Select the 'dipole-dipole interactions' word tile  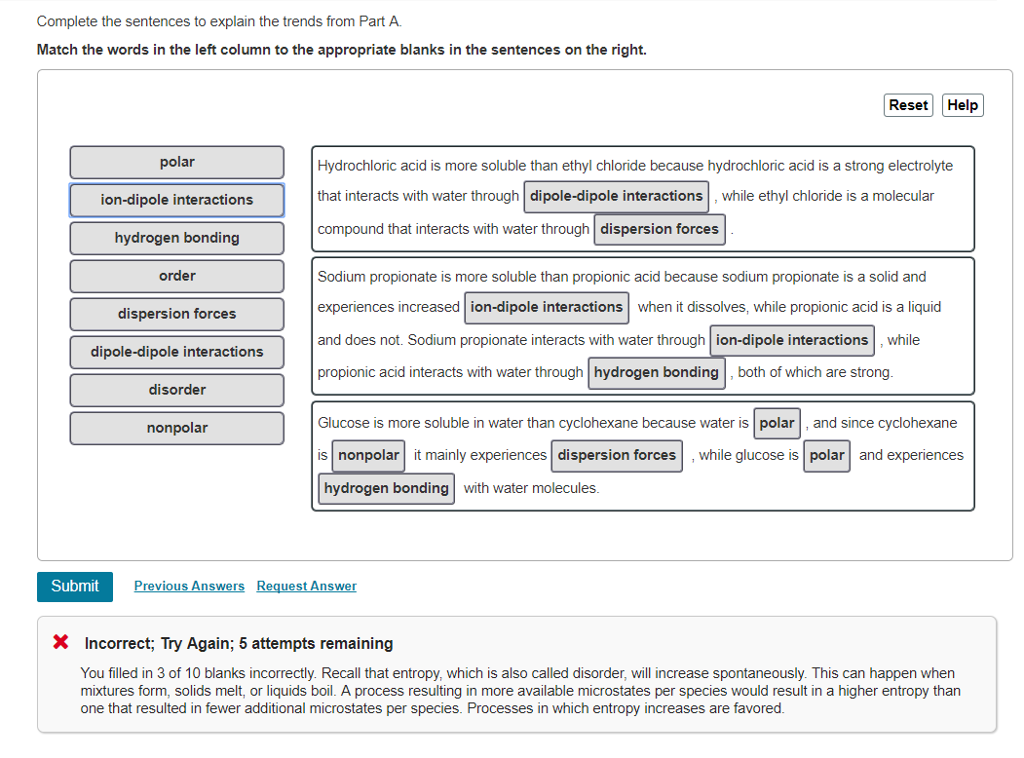click(176, 352)
